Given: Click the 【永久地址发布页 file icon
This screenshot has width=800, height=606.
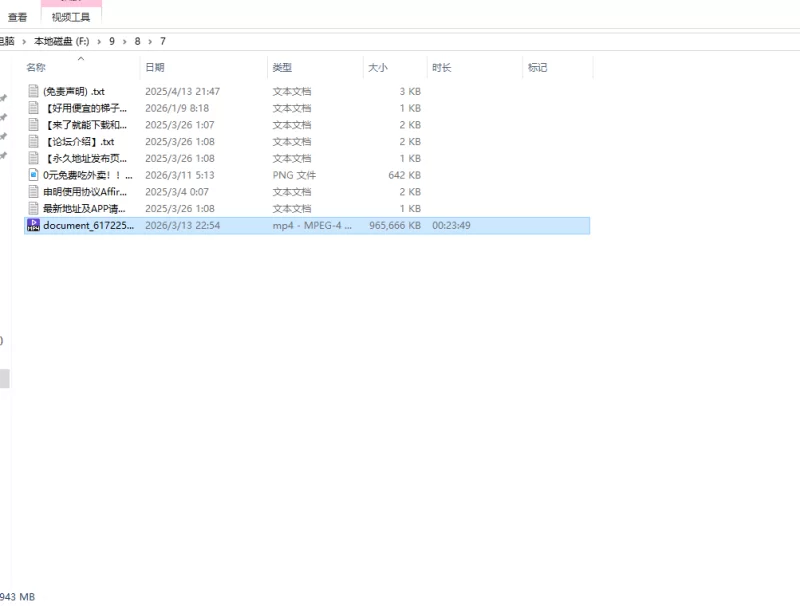Looking at the screenshot, I should click(x=33, y=158).
